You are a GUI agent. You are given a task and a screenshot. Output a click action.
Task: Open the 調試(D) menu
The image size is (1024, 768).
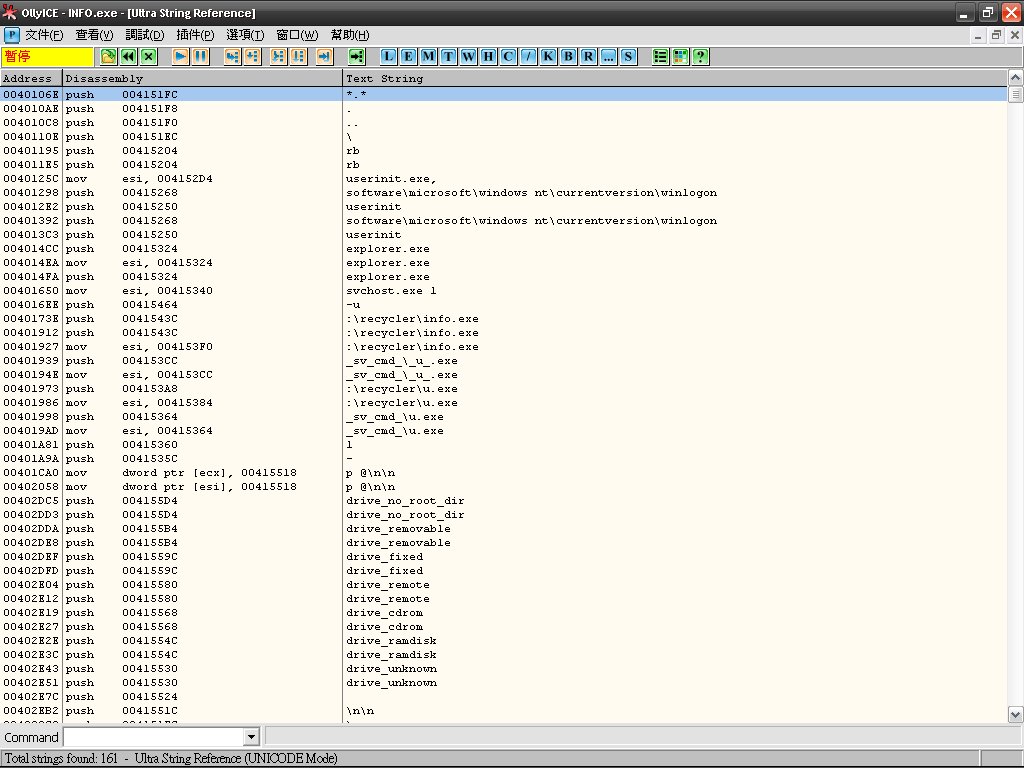click(144, 35)
